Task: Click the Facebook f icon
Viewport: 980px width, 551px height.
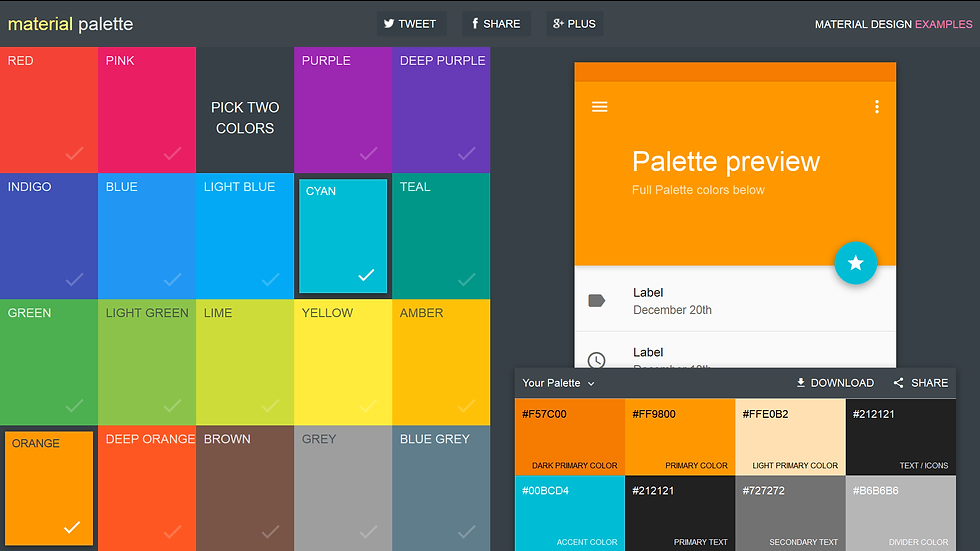Action: click(x=475, y=24)
